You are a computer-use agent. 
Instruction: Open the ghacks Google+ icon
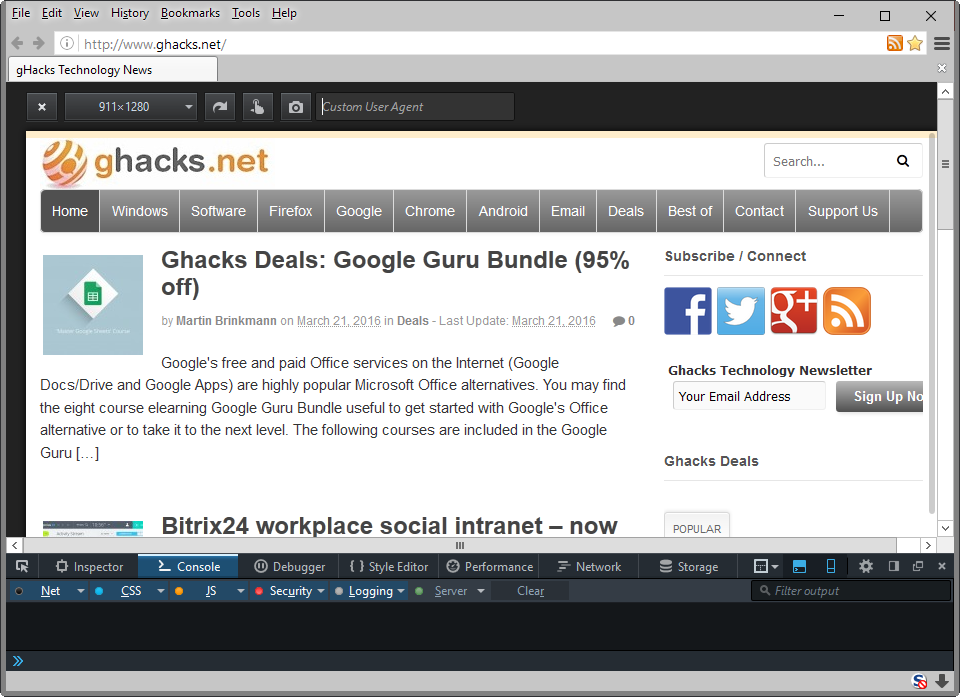pyautogui.click(x=794, y=311)
